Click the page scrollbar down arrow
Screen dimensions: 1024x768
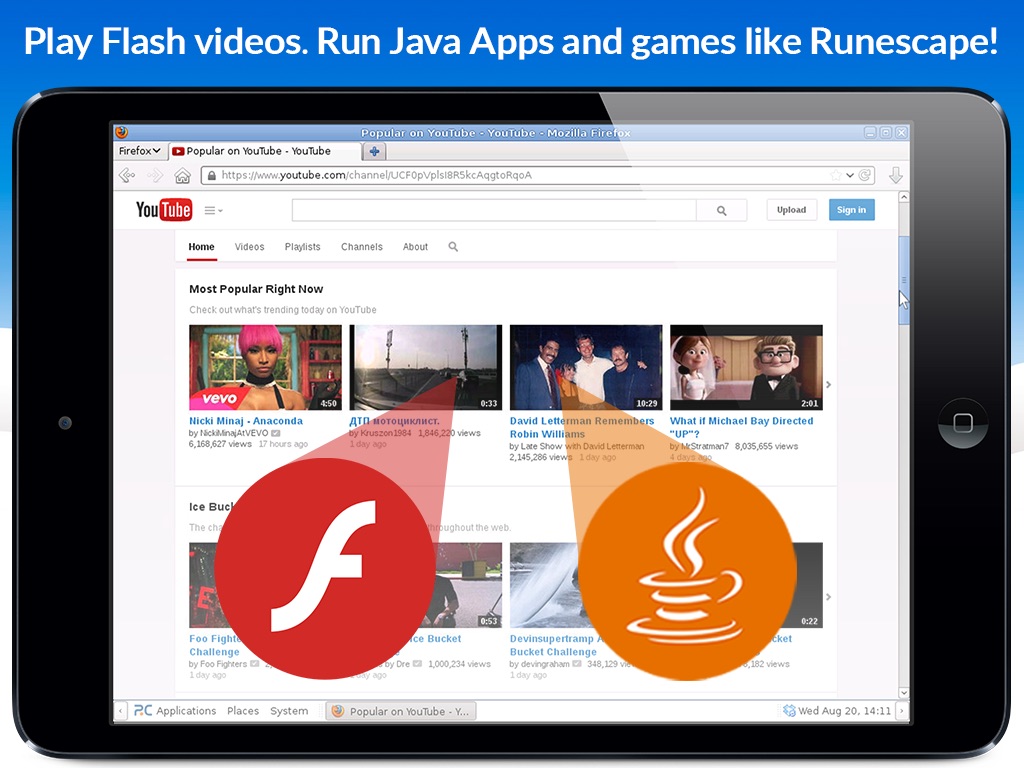tap(904, 693)
